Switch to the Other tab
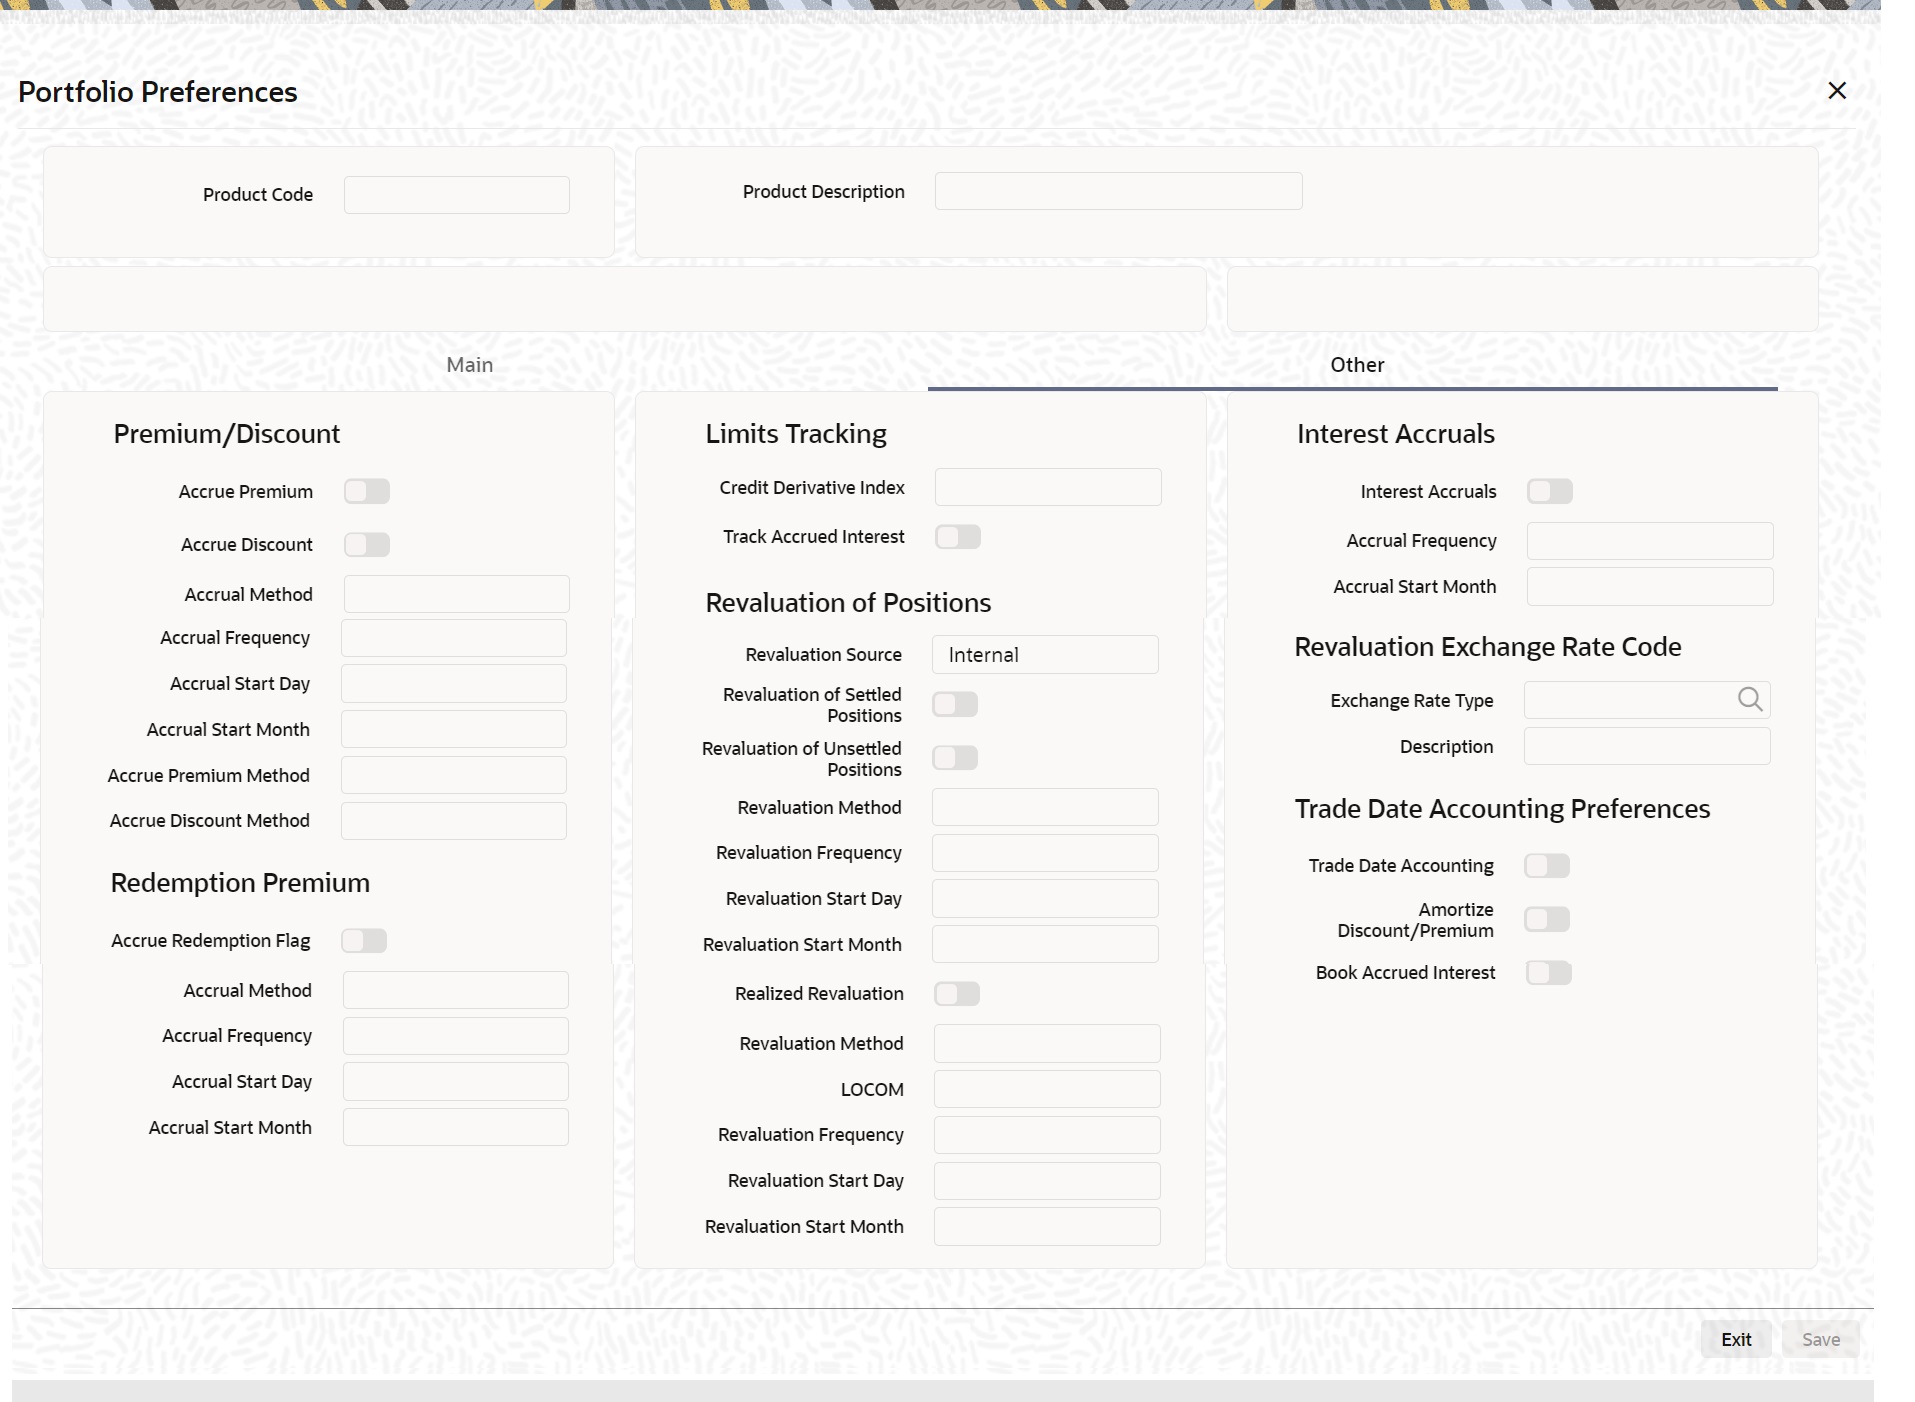Viewport: 1915px width, 1402px height. [x=1357, y=364]
